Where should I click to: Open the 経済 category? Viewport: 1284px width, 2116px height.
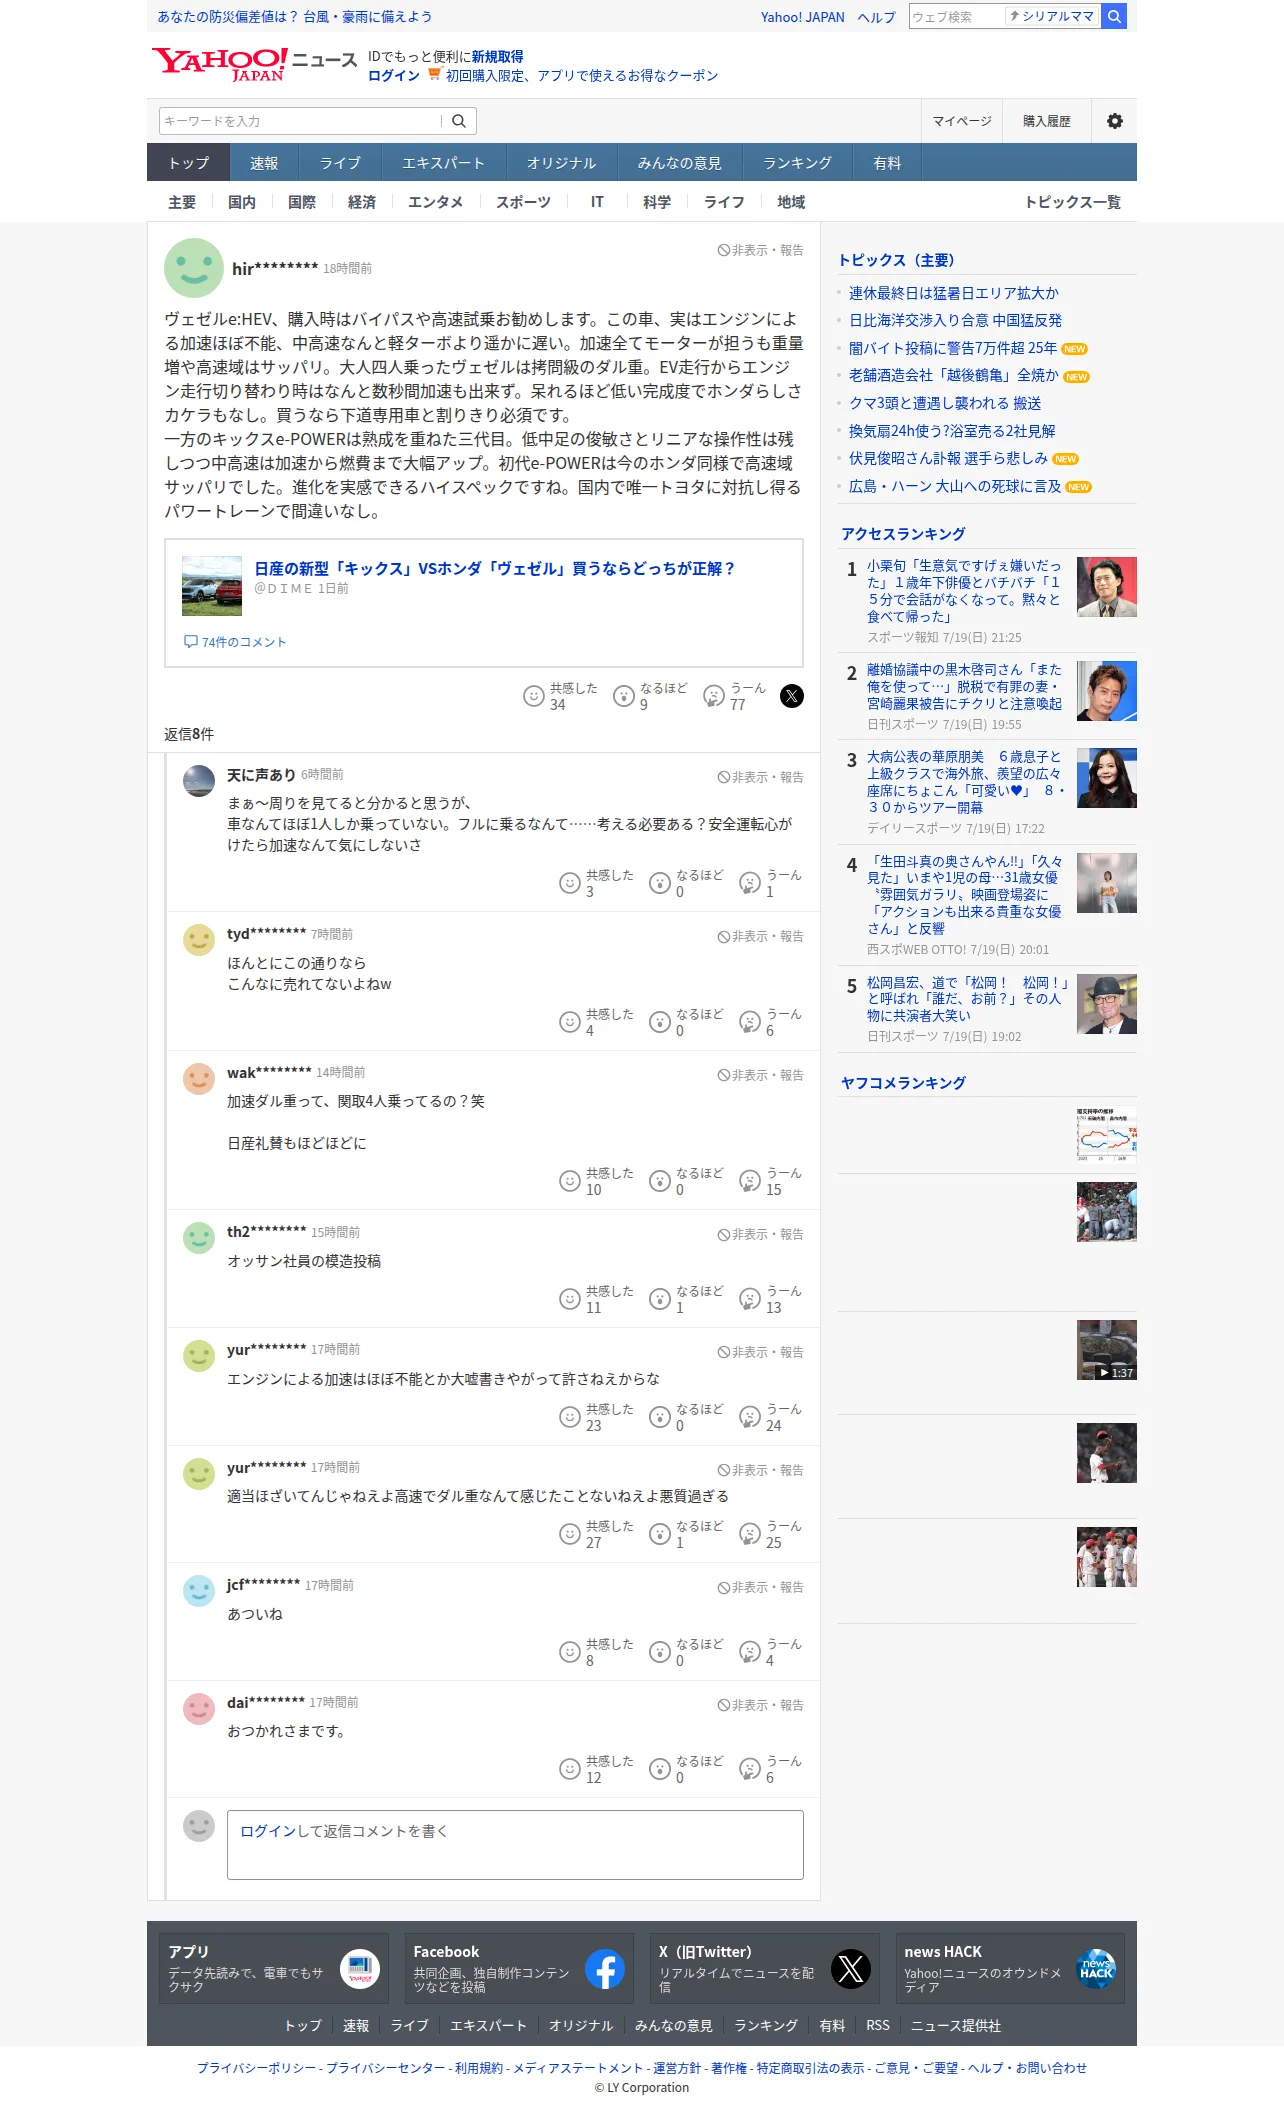click(x=362, y=202)
